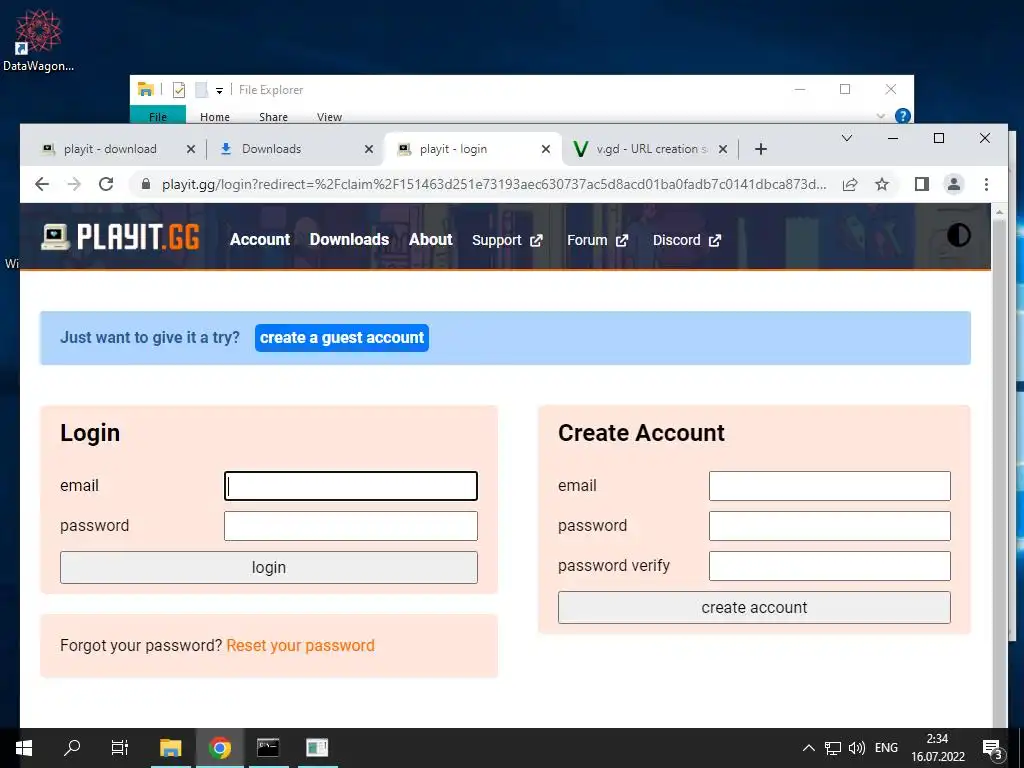
Task: Open the command prompt taskbar icon
Action: click(x=268, y=748)
